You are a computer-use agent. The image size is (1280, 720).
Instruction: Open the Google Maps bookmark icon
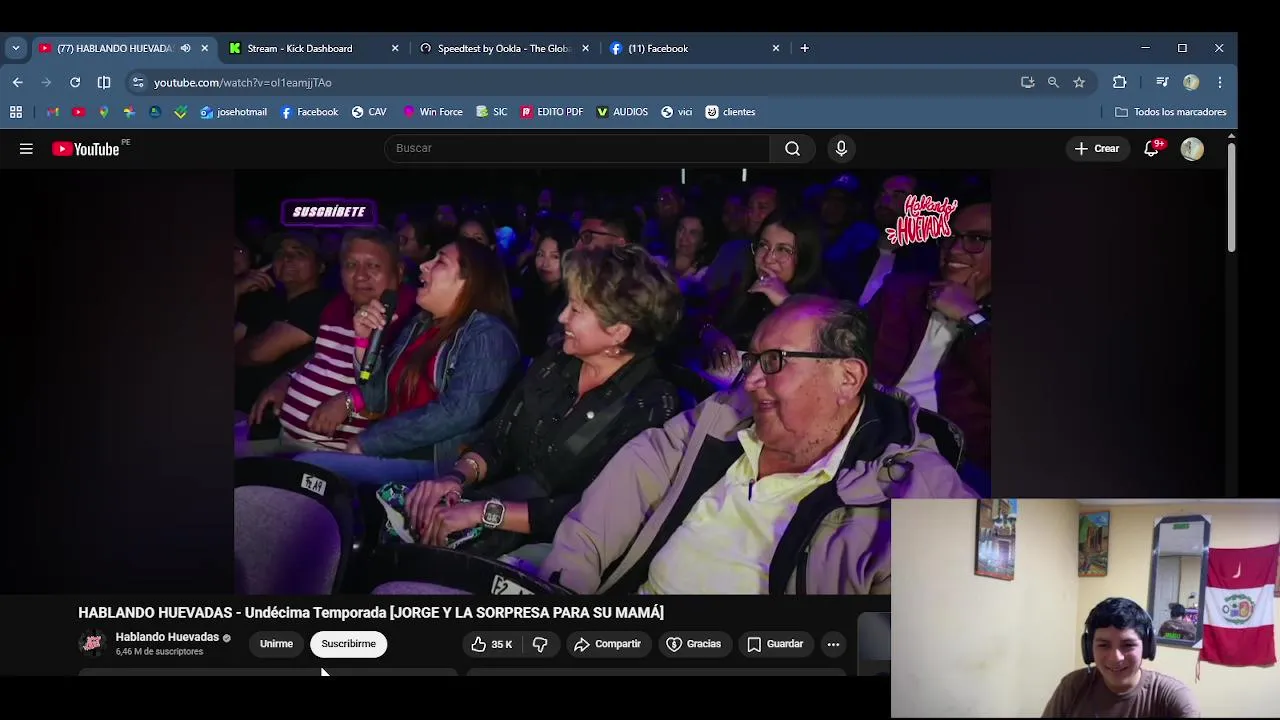point(103,112)
